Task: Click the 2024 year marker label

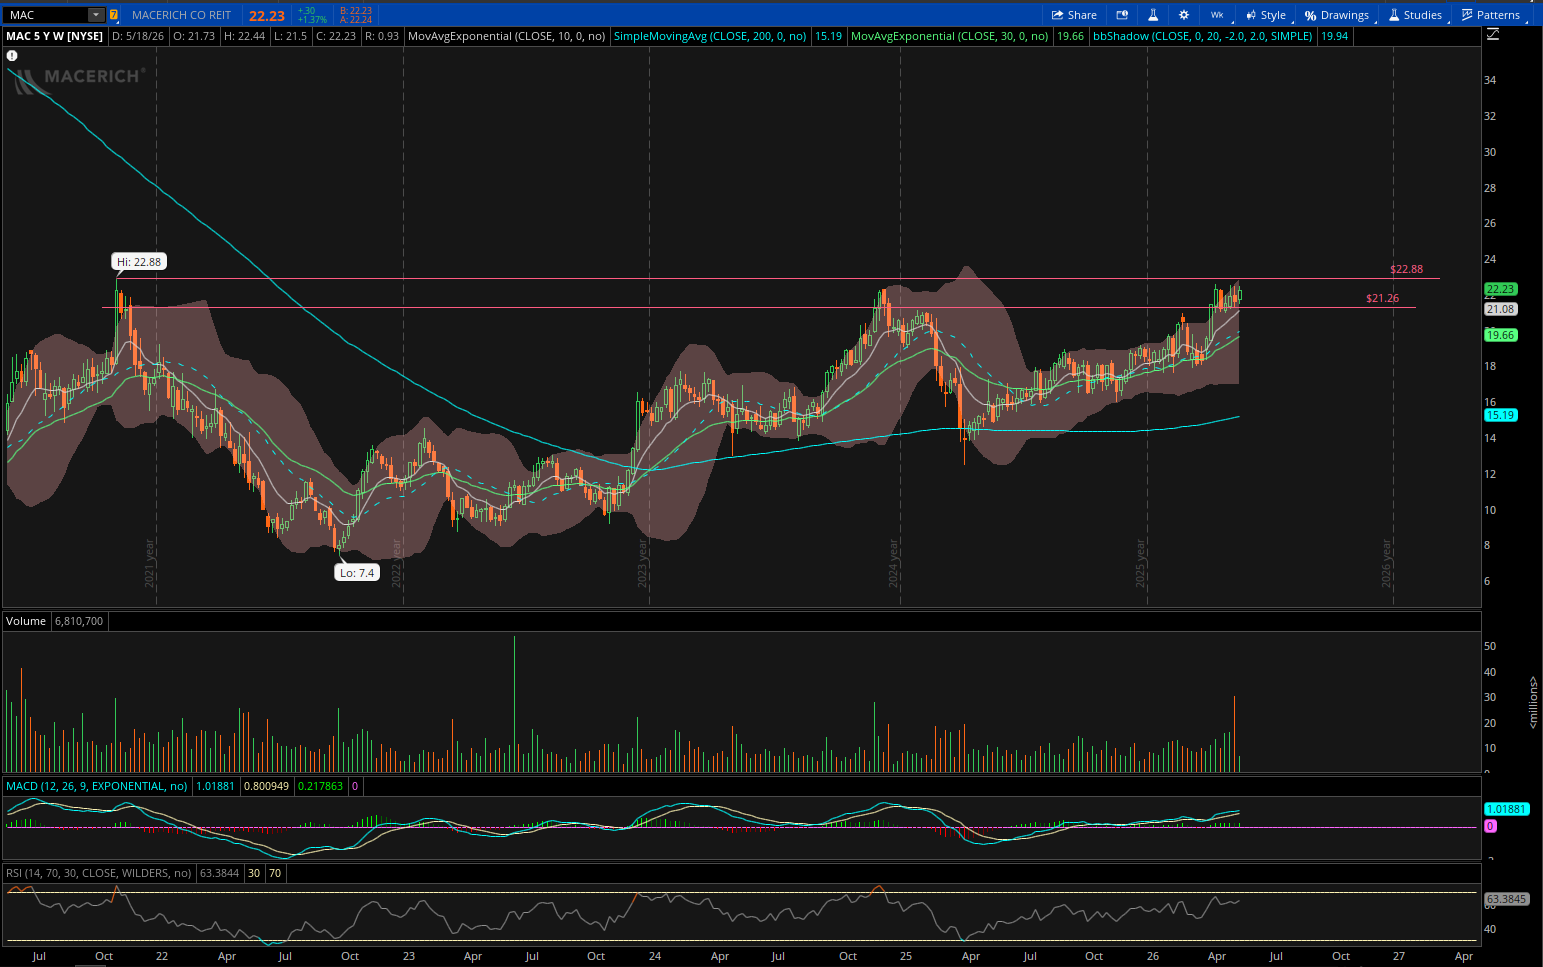Action: (x=893, y=563)
